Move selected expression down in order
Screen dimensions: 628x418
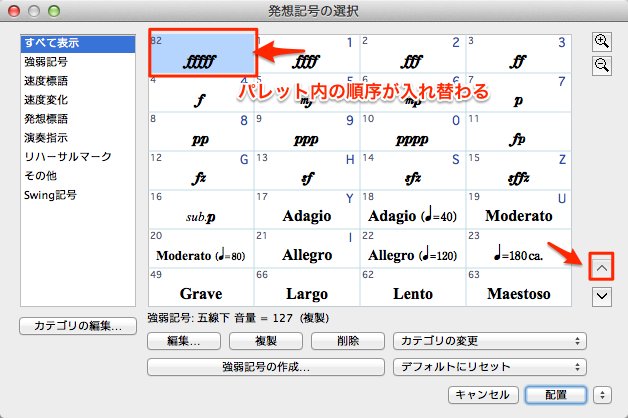point(602,297)
